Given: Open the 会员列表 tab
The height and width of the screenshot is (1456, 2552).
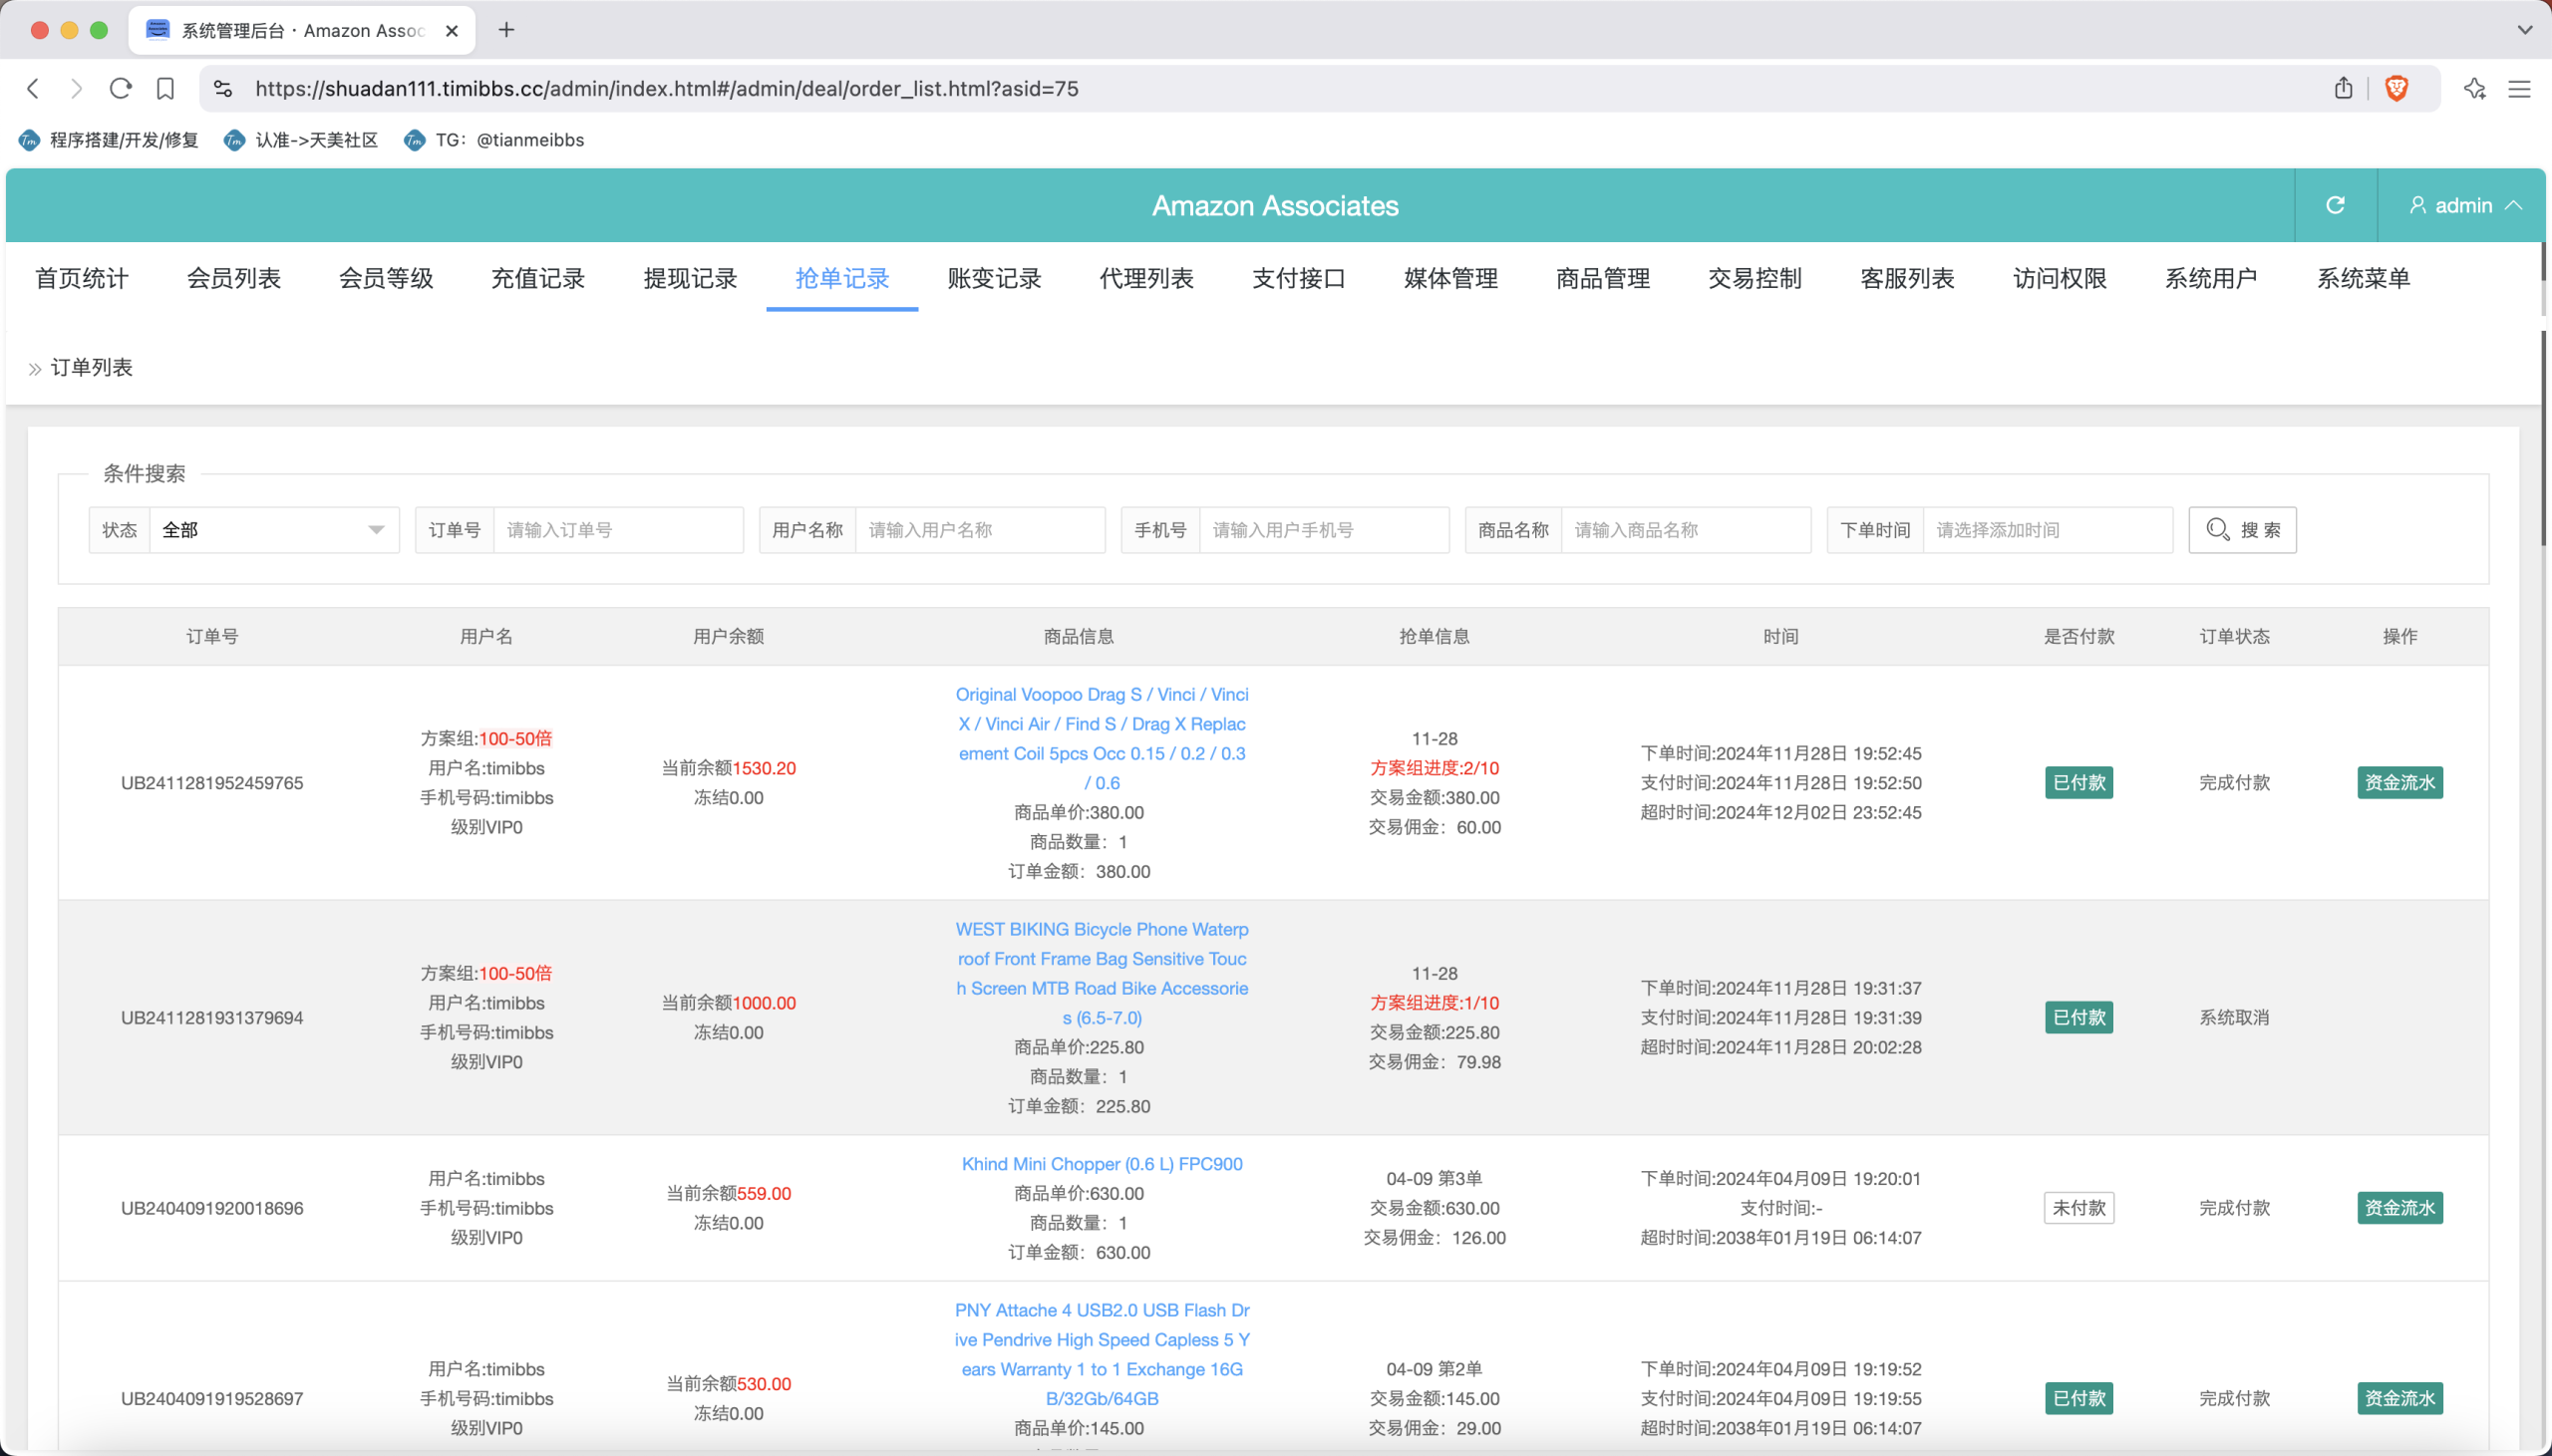Looking at the screenshot, I should 234,278.
